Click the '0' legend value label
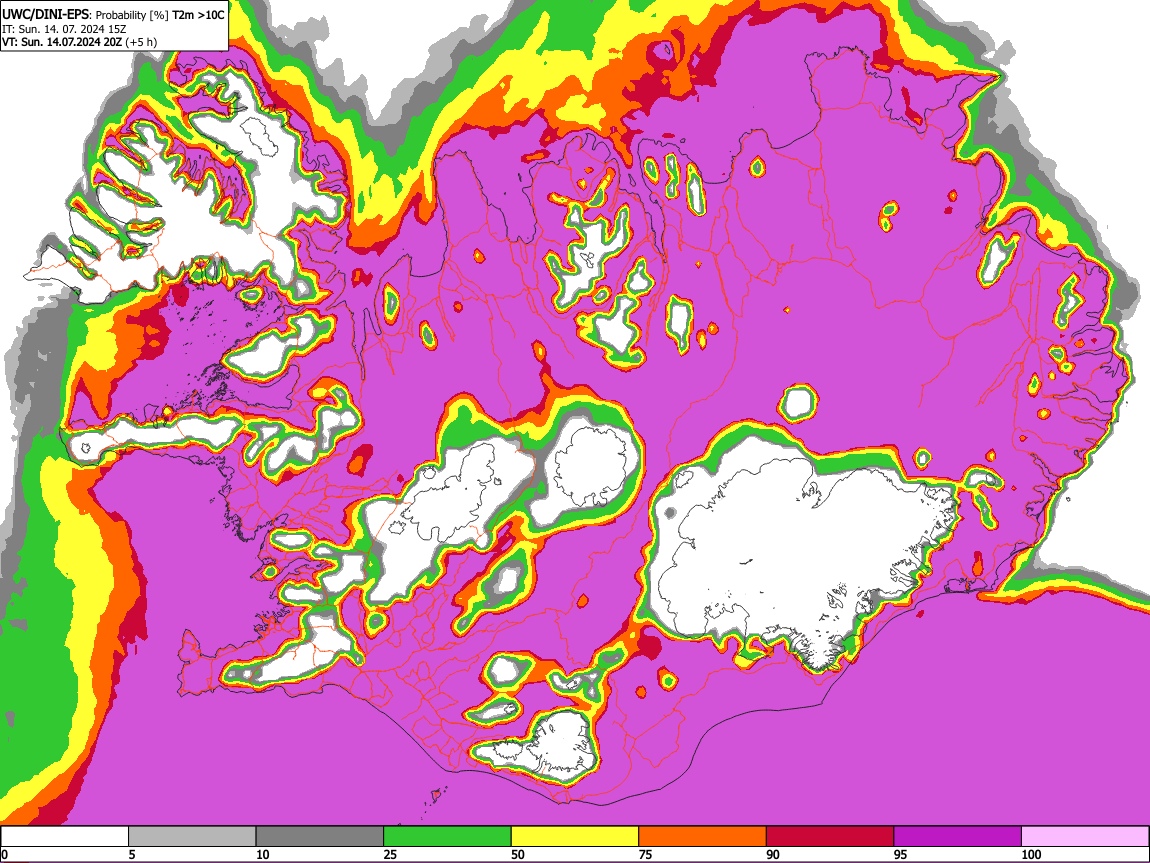Image resolution: width=1150 pixels, height=863 pixels. coord(4,854)
